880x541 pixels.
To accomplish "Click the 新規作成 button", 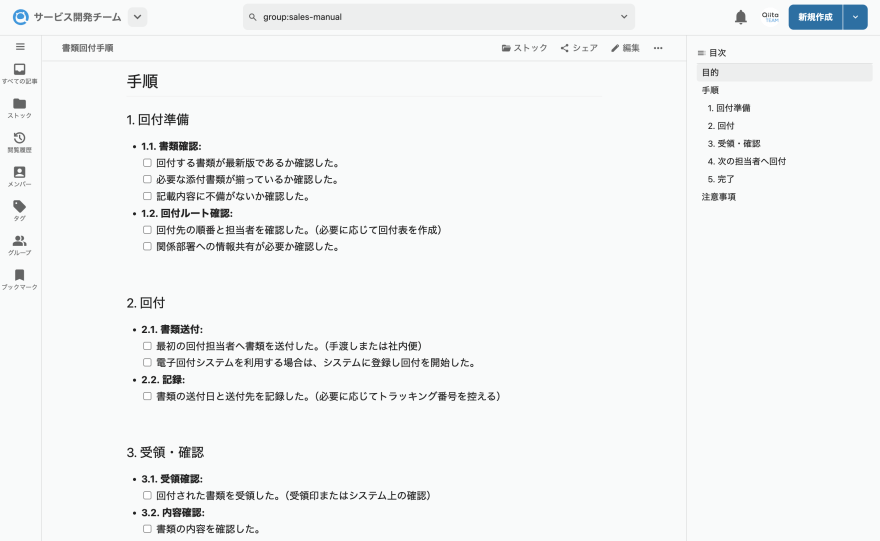I will 814,17.
